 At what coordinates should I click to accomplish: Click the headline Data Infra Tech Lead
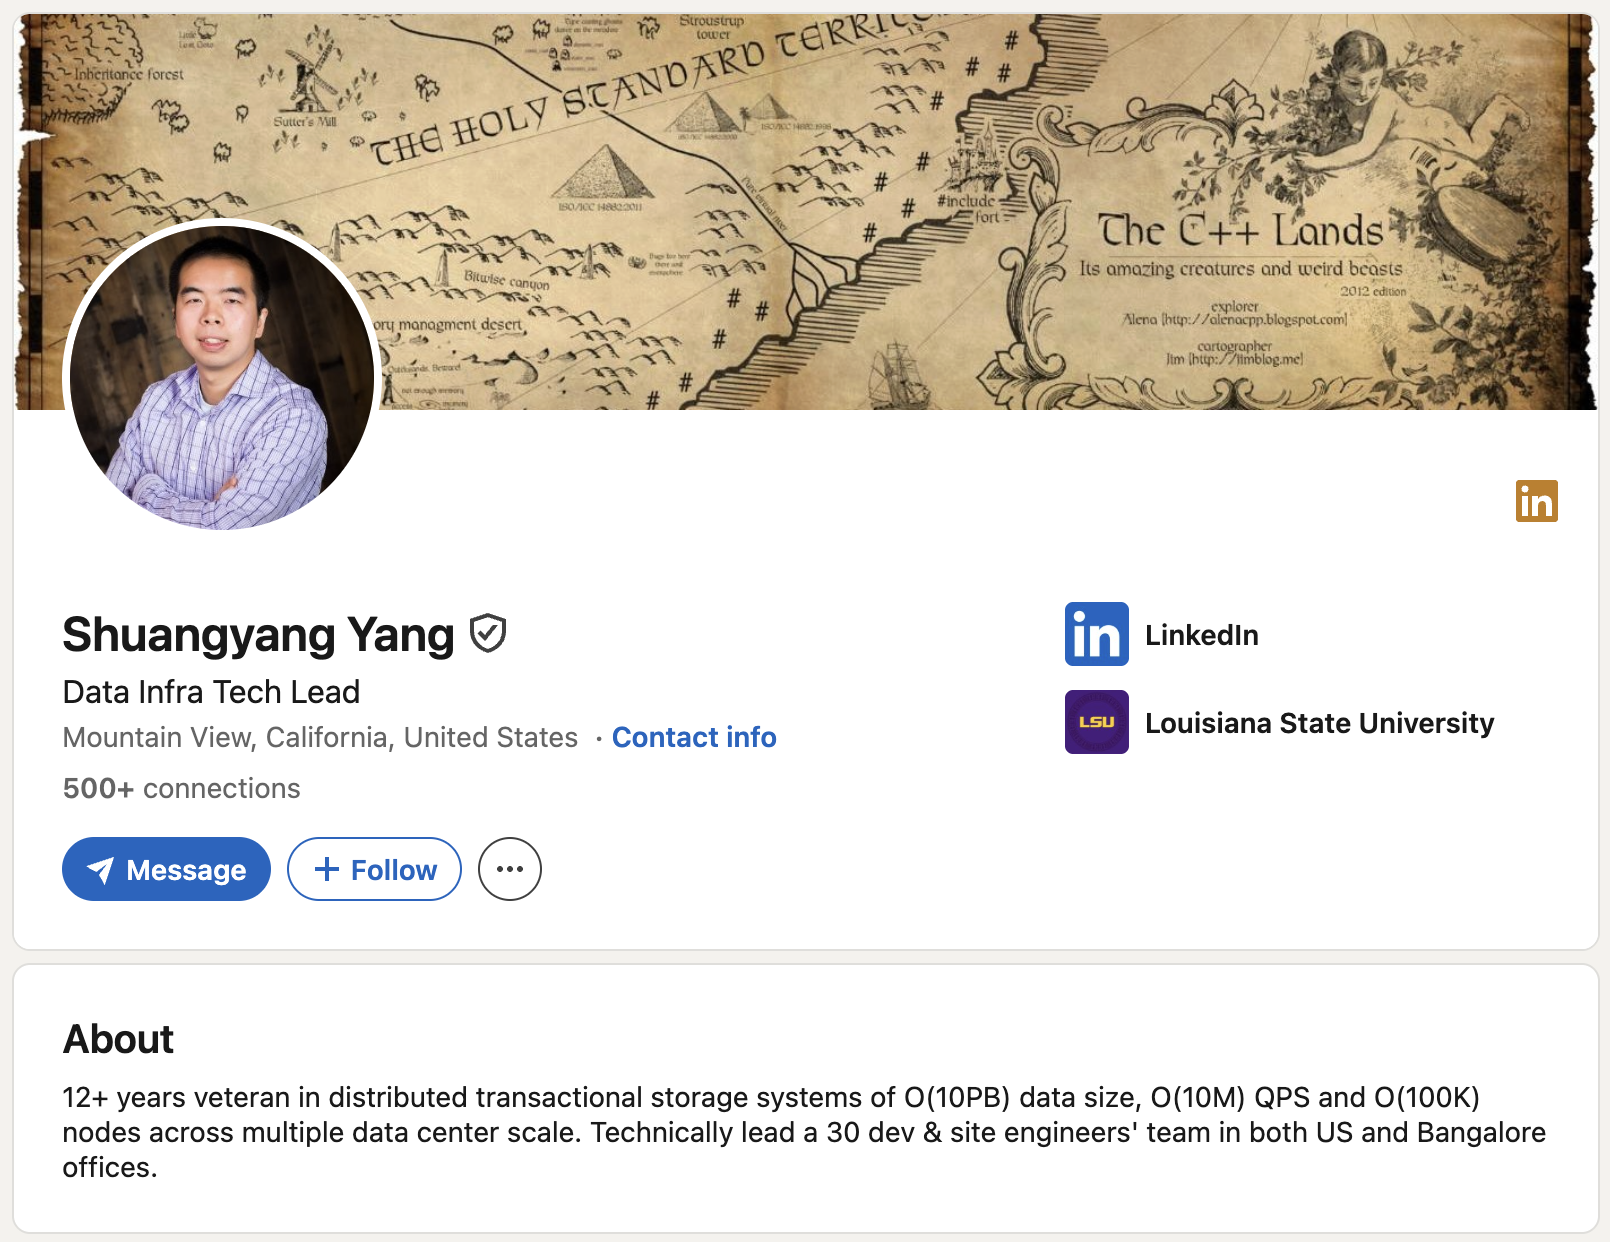tap(211, 692)
